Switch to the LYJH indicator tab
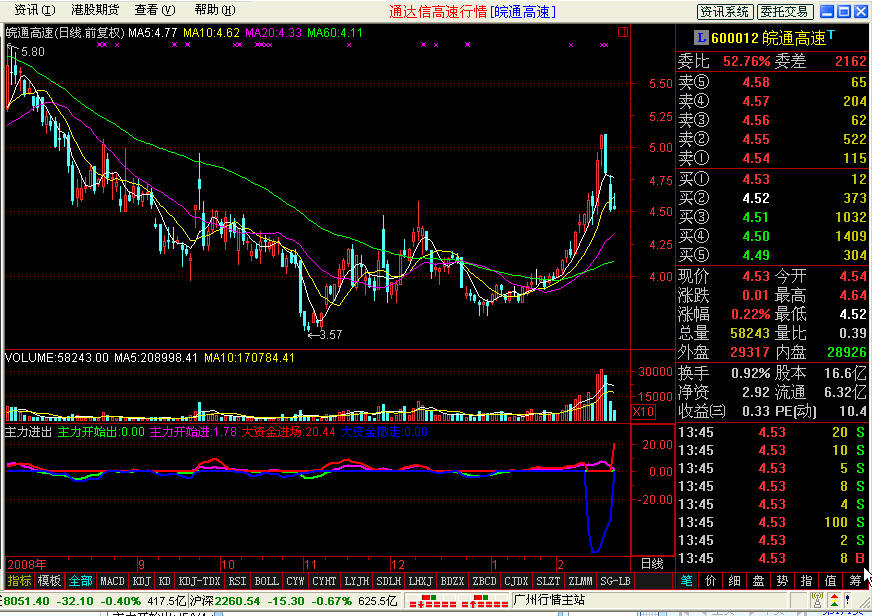This screenshot has height=616, width=872. (356, 581)
